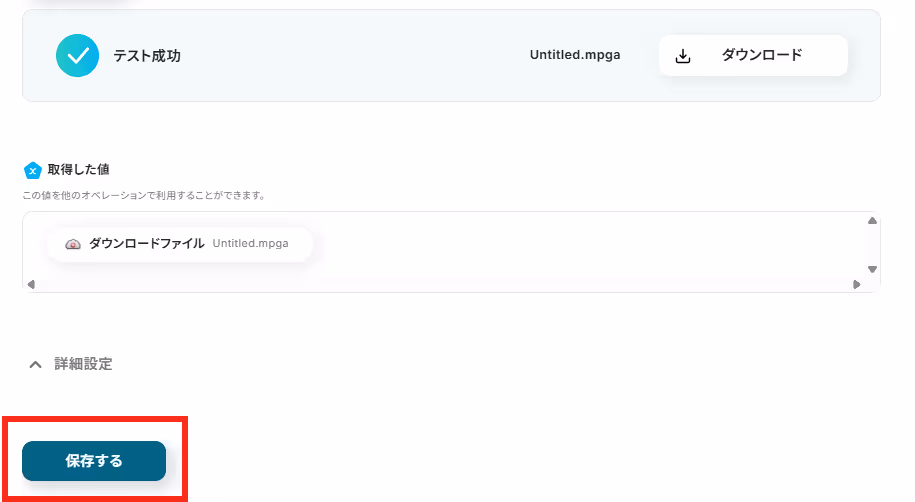Click the テスト成功 checkmark icon

(78, 55)
